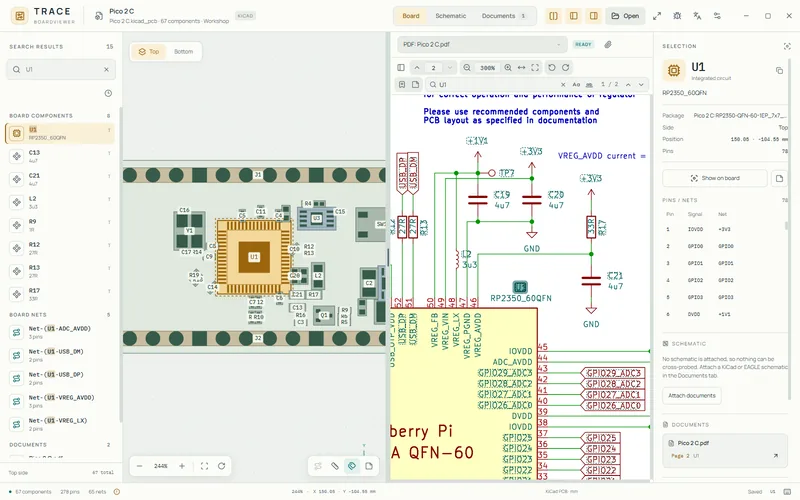The image size is (800, 500).
Task: Click focus selection icon in Selection header
Action: [x=787, y=46]
